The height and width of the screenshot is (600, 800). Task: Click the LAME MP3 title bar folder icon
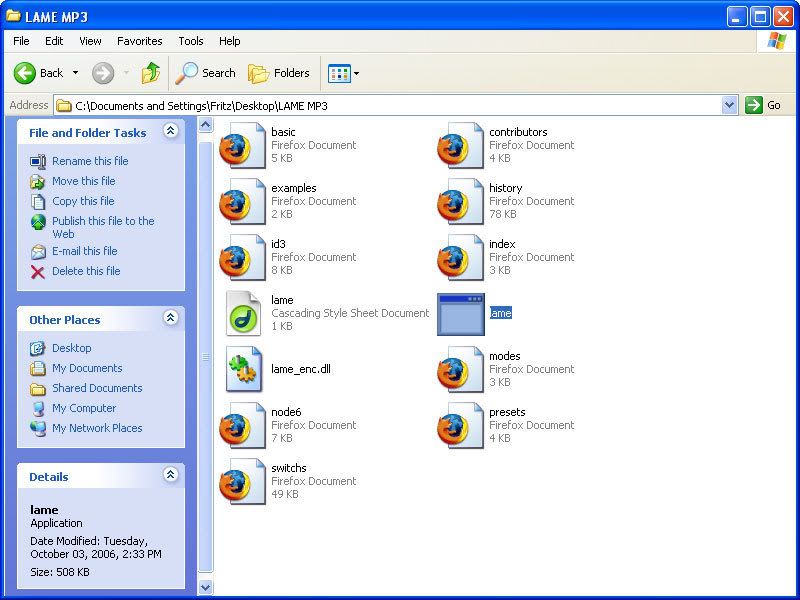13,16
